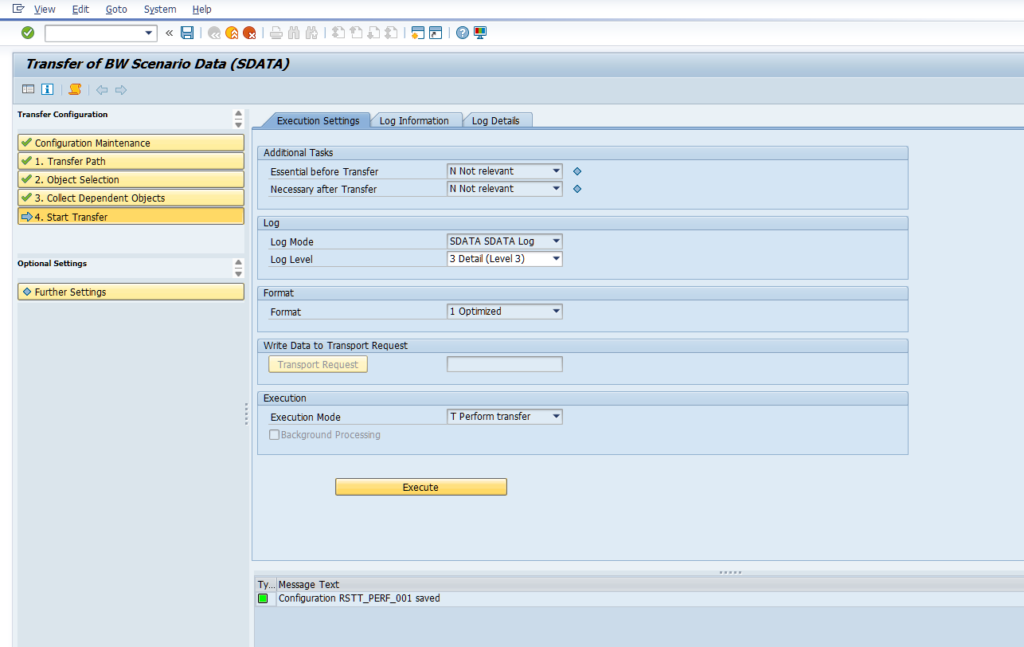This screenshot has height=647, width=1024.
Task: Click the red Cancel icon
Action: (249, 33)
